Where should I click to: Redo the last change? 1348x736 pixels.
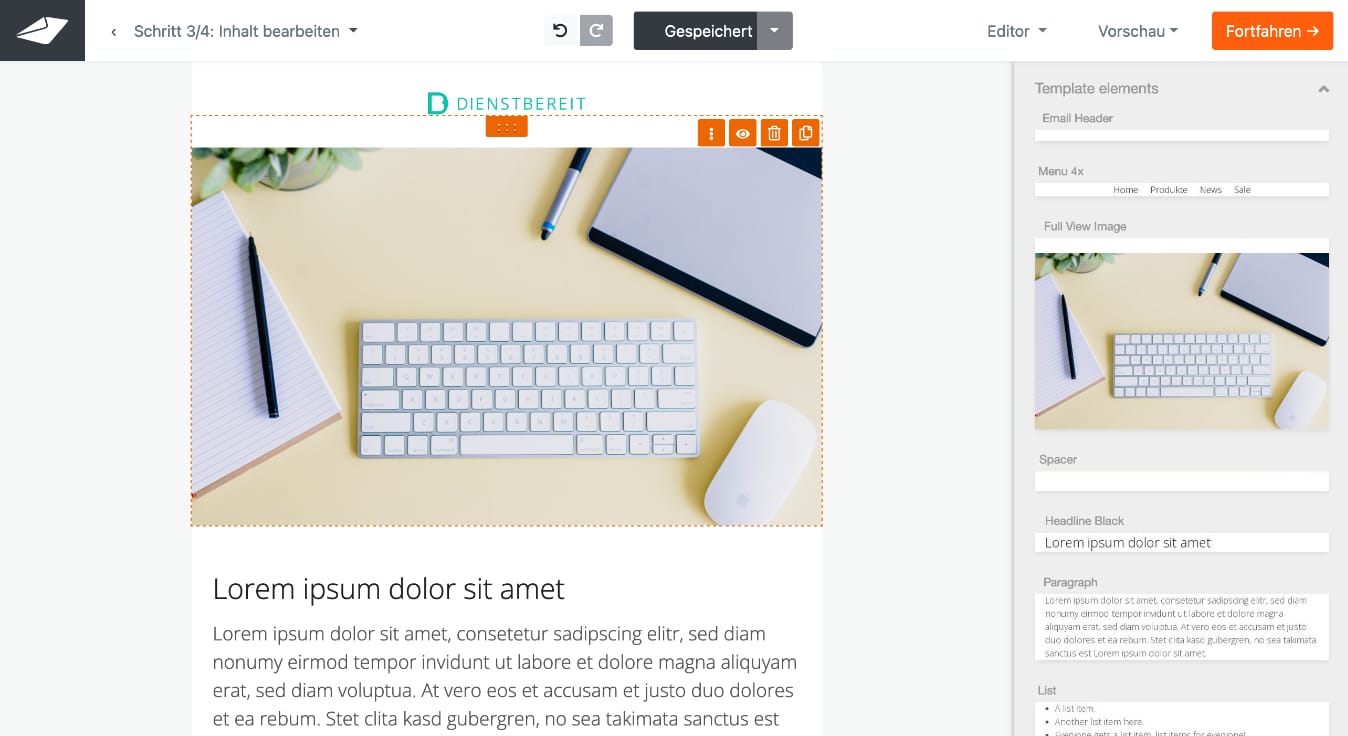pos(596,31)
